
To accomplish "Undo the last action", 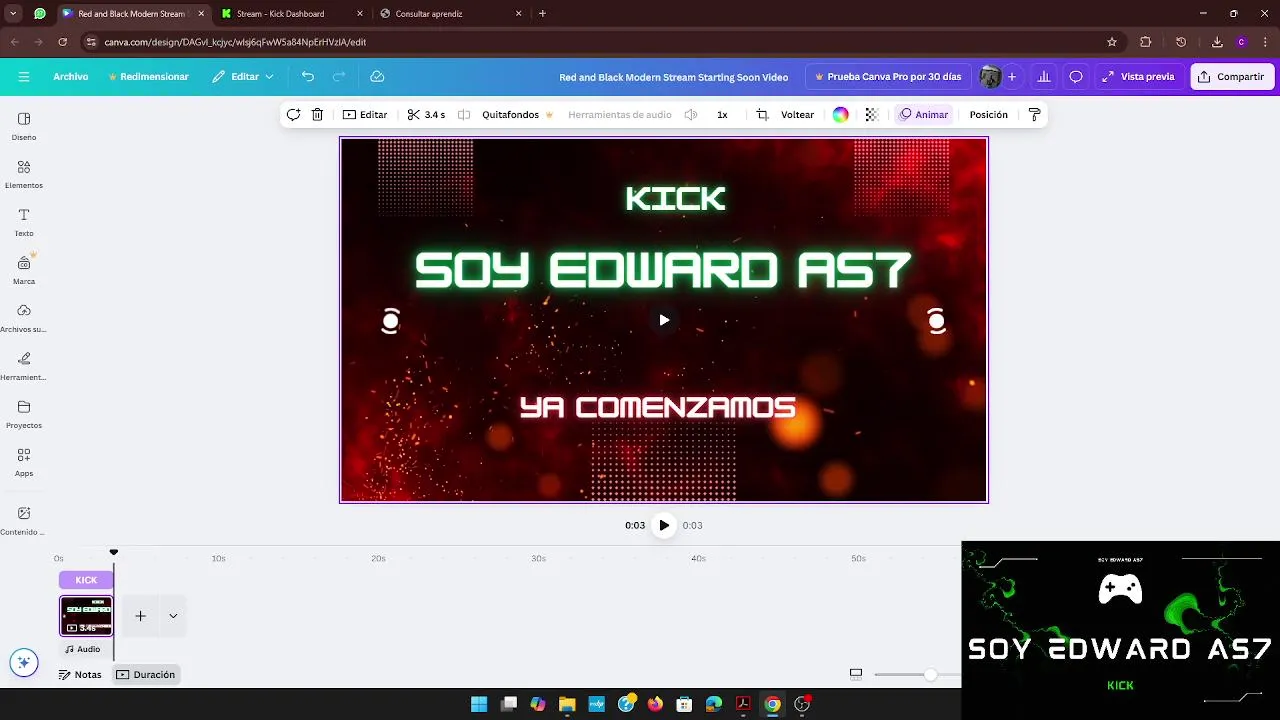I will pos(308,77).
